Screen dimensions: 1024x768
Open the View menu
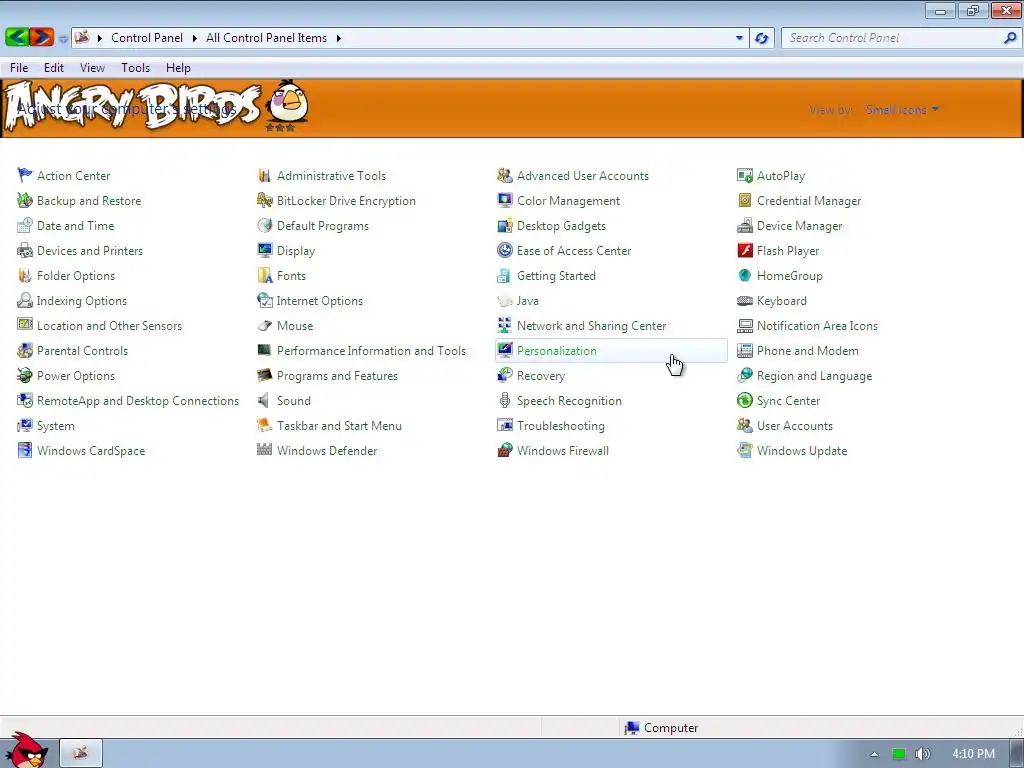coord(92,67)
